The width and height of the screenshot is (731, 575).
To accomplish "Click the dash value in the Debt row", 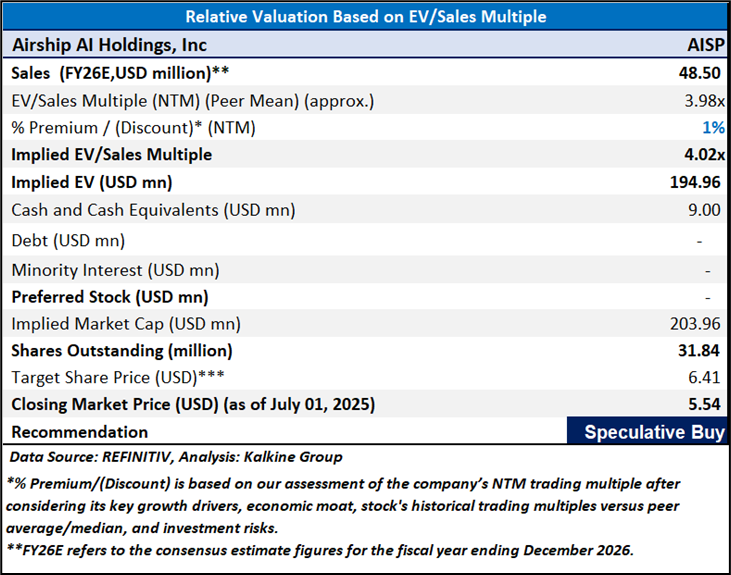I will tap(699, 242).
